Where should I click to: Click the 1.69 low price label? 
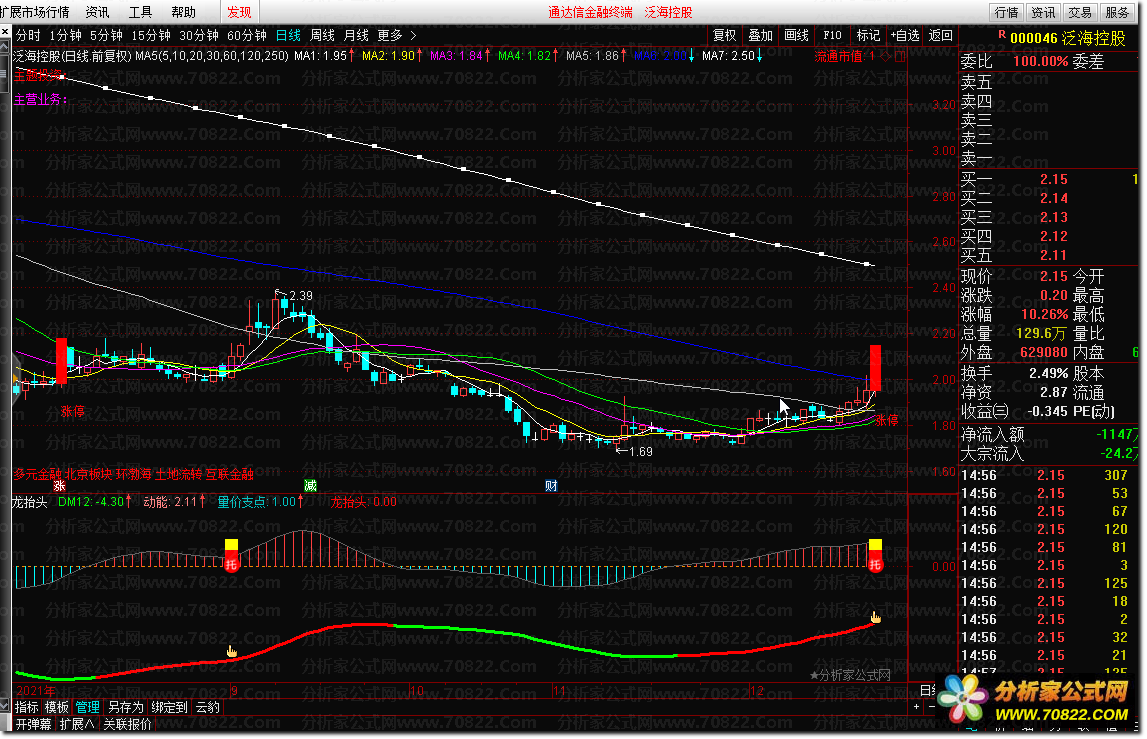click(641, 451)
